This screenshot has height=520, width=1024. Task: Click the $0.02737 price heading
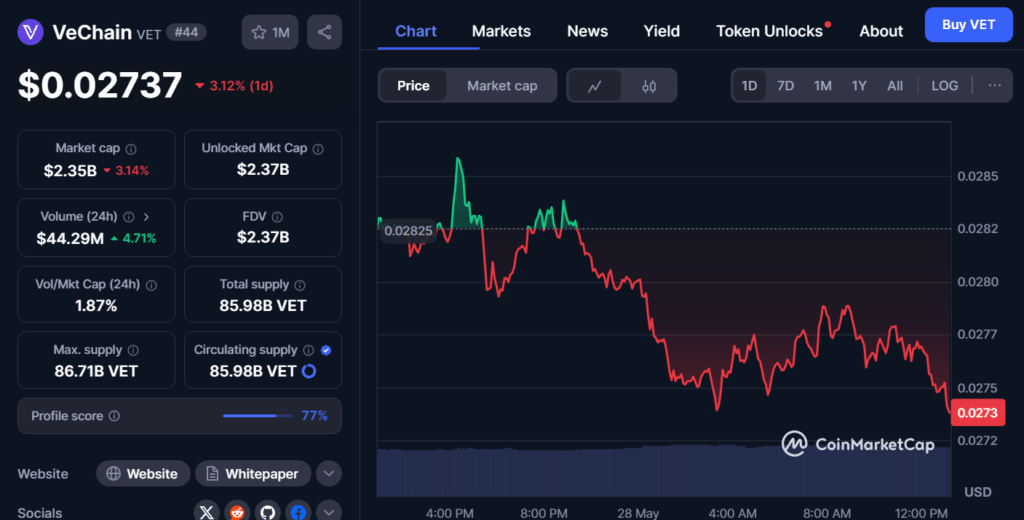pyautogui.click(x=100, y=86)
